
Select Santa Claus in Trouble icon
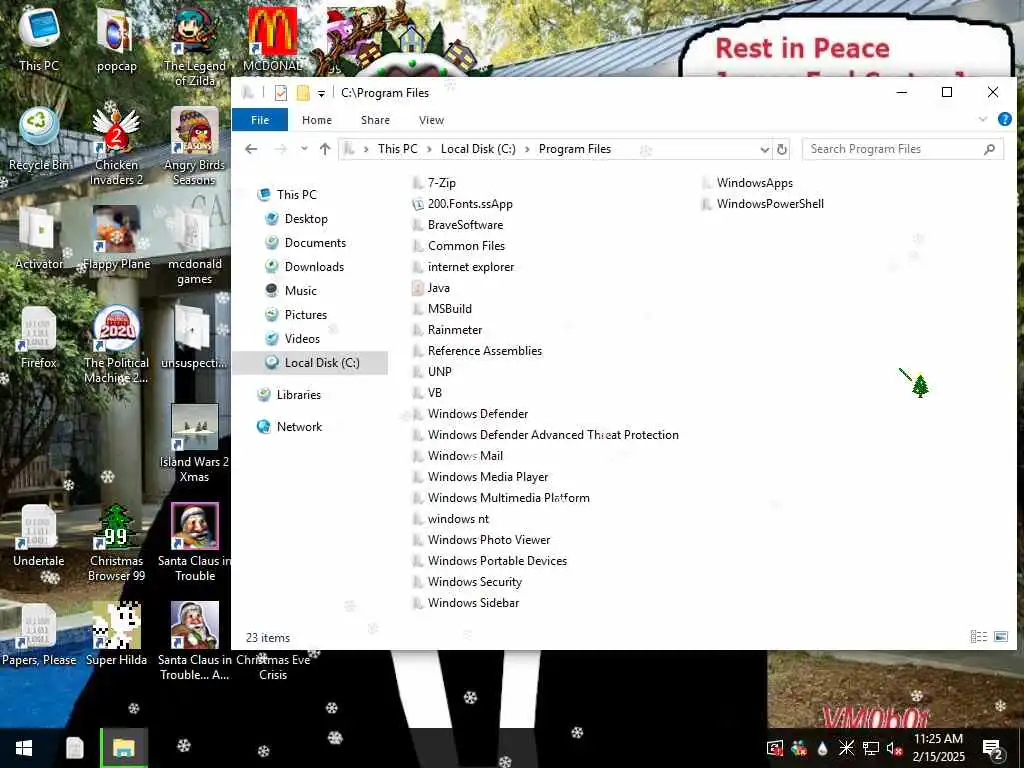click(195, 543)
